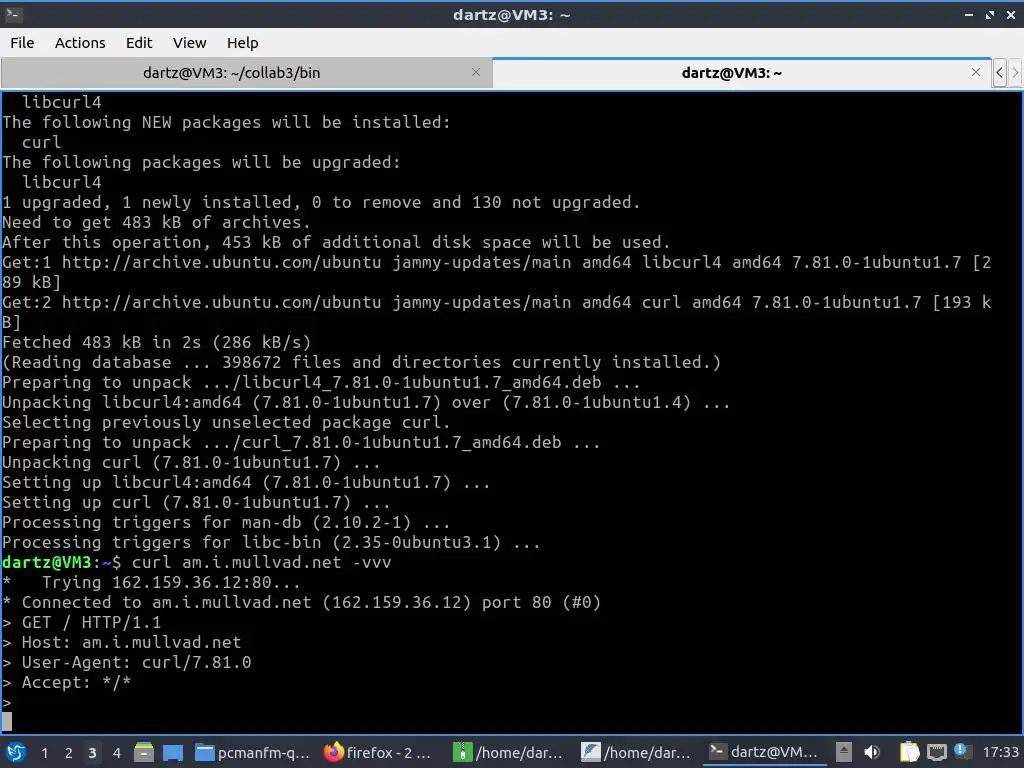Image resolution: width=1024 pixels, height=768 pixels.
Task: Open the text editor /home/dar... taskbar entry
Action: click(637, 752)
